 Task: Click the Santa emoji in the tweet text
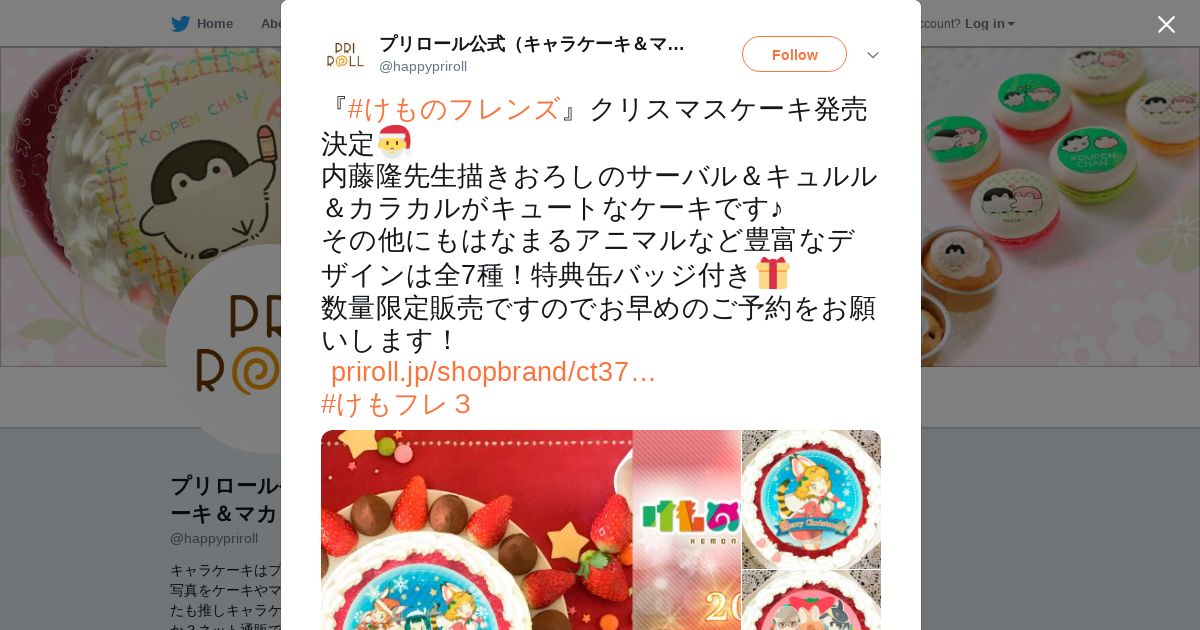[394, 142]
